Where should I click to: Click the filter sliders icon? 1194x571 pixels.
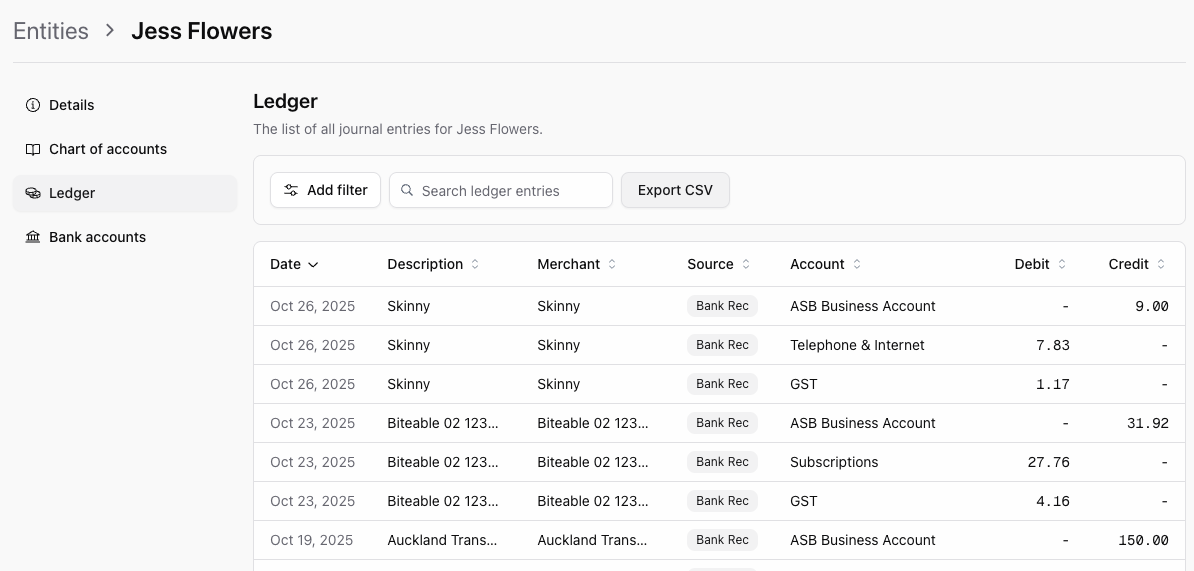point(291,190)
